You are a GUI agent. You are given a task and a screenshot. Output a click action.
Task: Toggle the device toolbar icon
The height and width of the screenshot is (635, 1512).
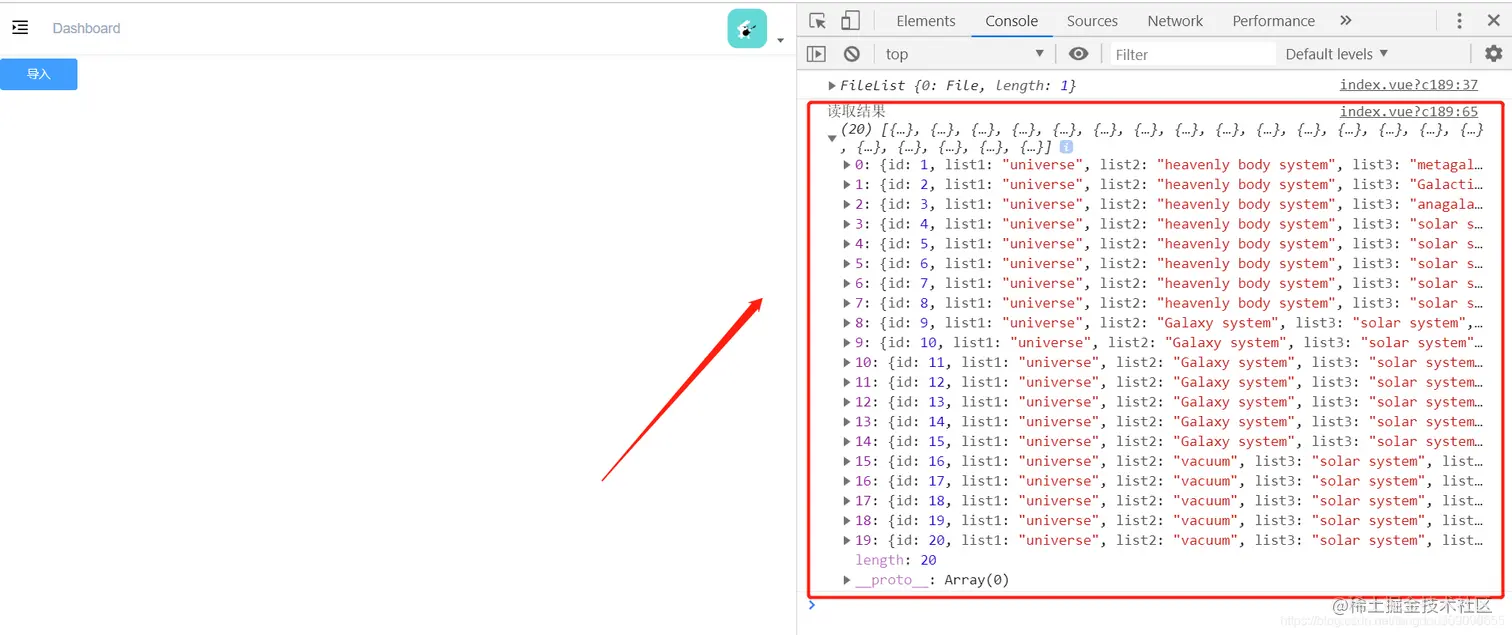850,21
